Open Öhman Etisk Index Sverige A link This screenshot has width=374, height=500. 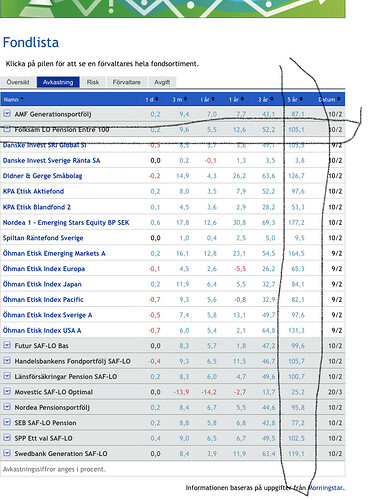click(x=47, y=315)
